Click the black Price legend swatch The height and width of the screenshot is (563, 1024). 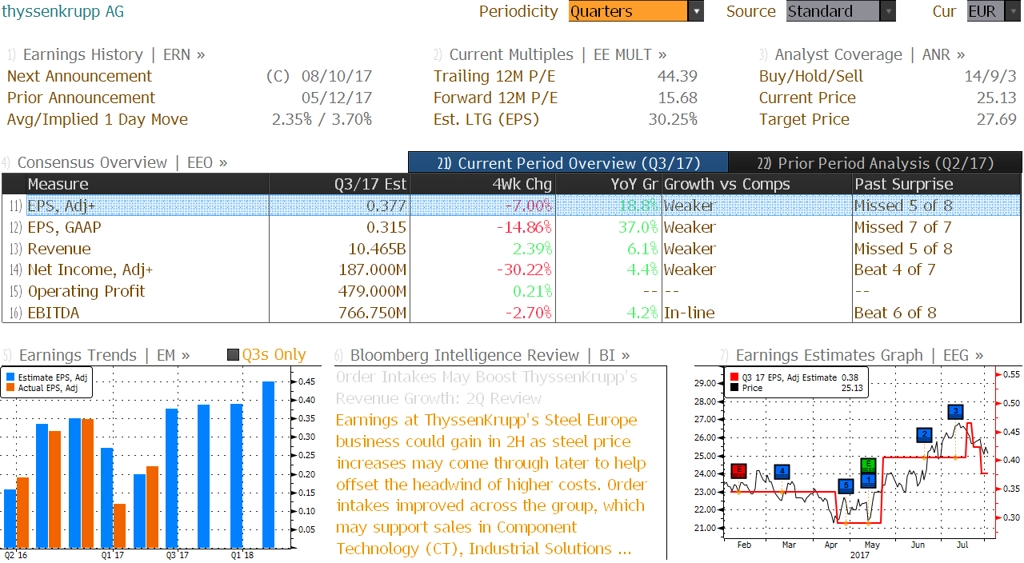click(735, 387)
